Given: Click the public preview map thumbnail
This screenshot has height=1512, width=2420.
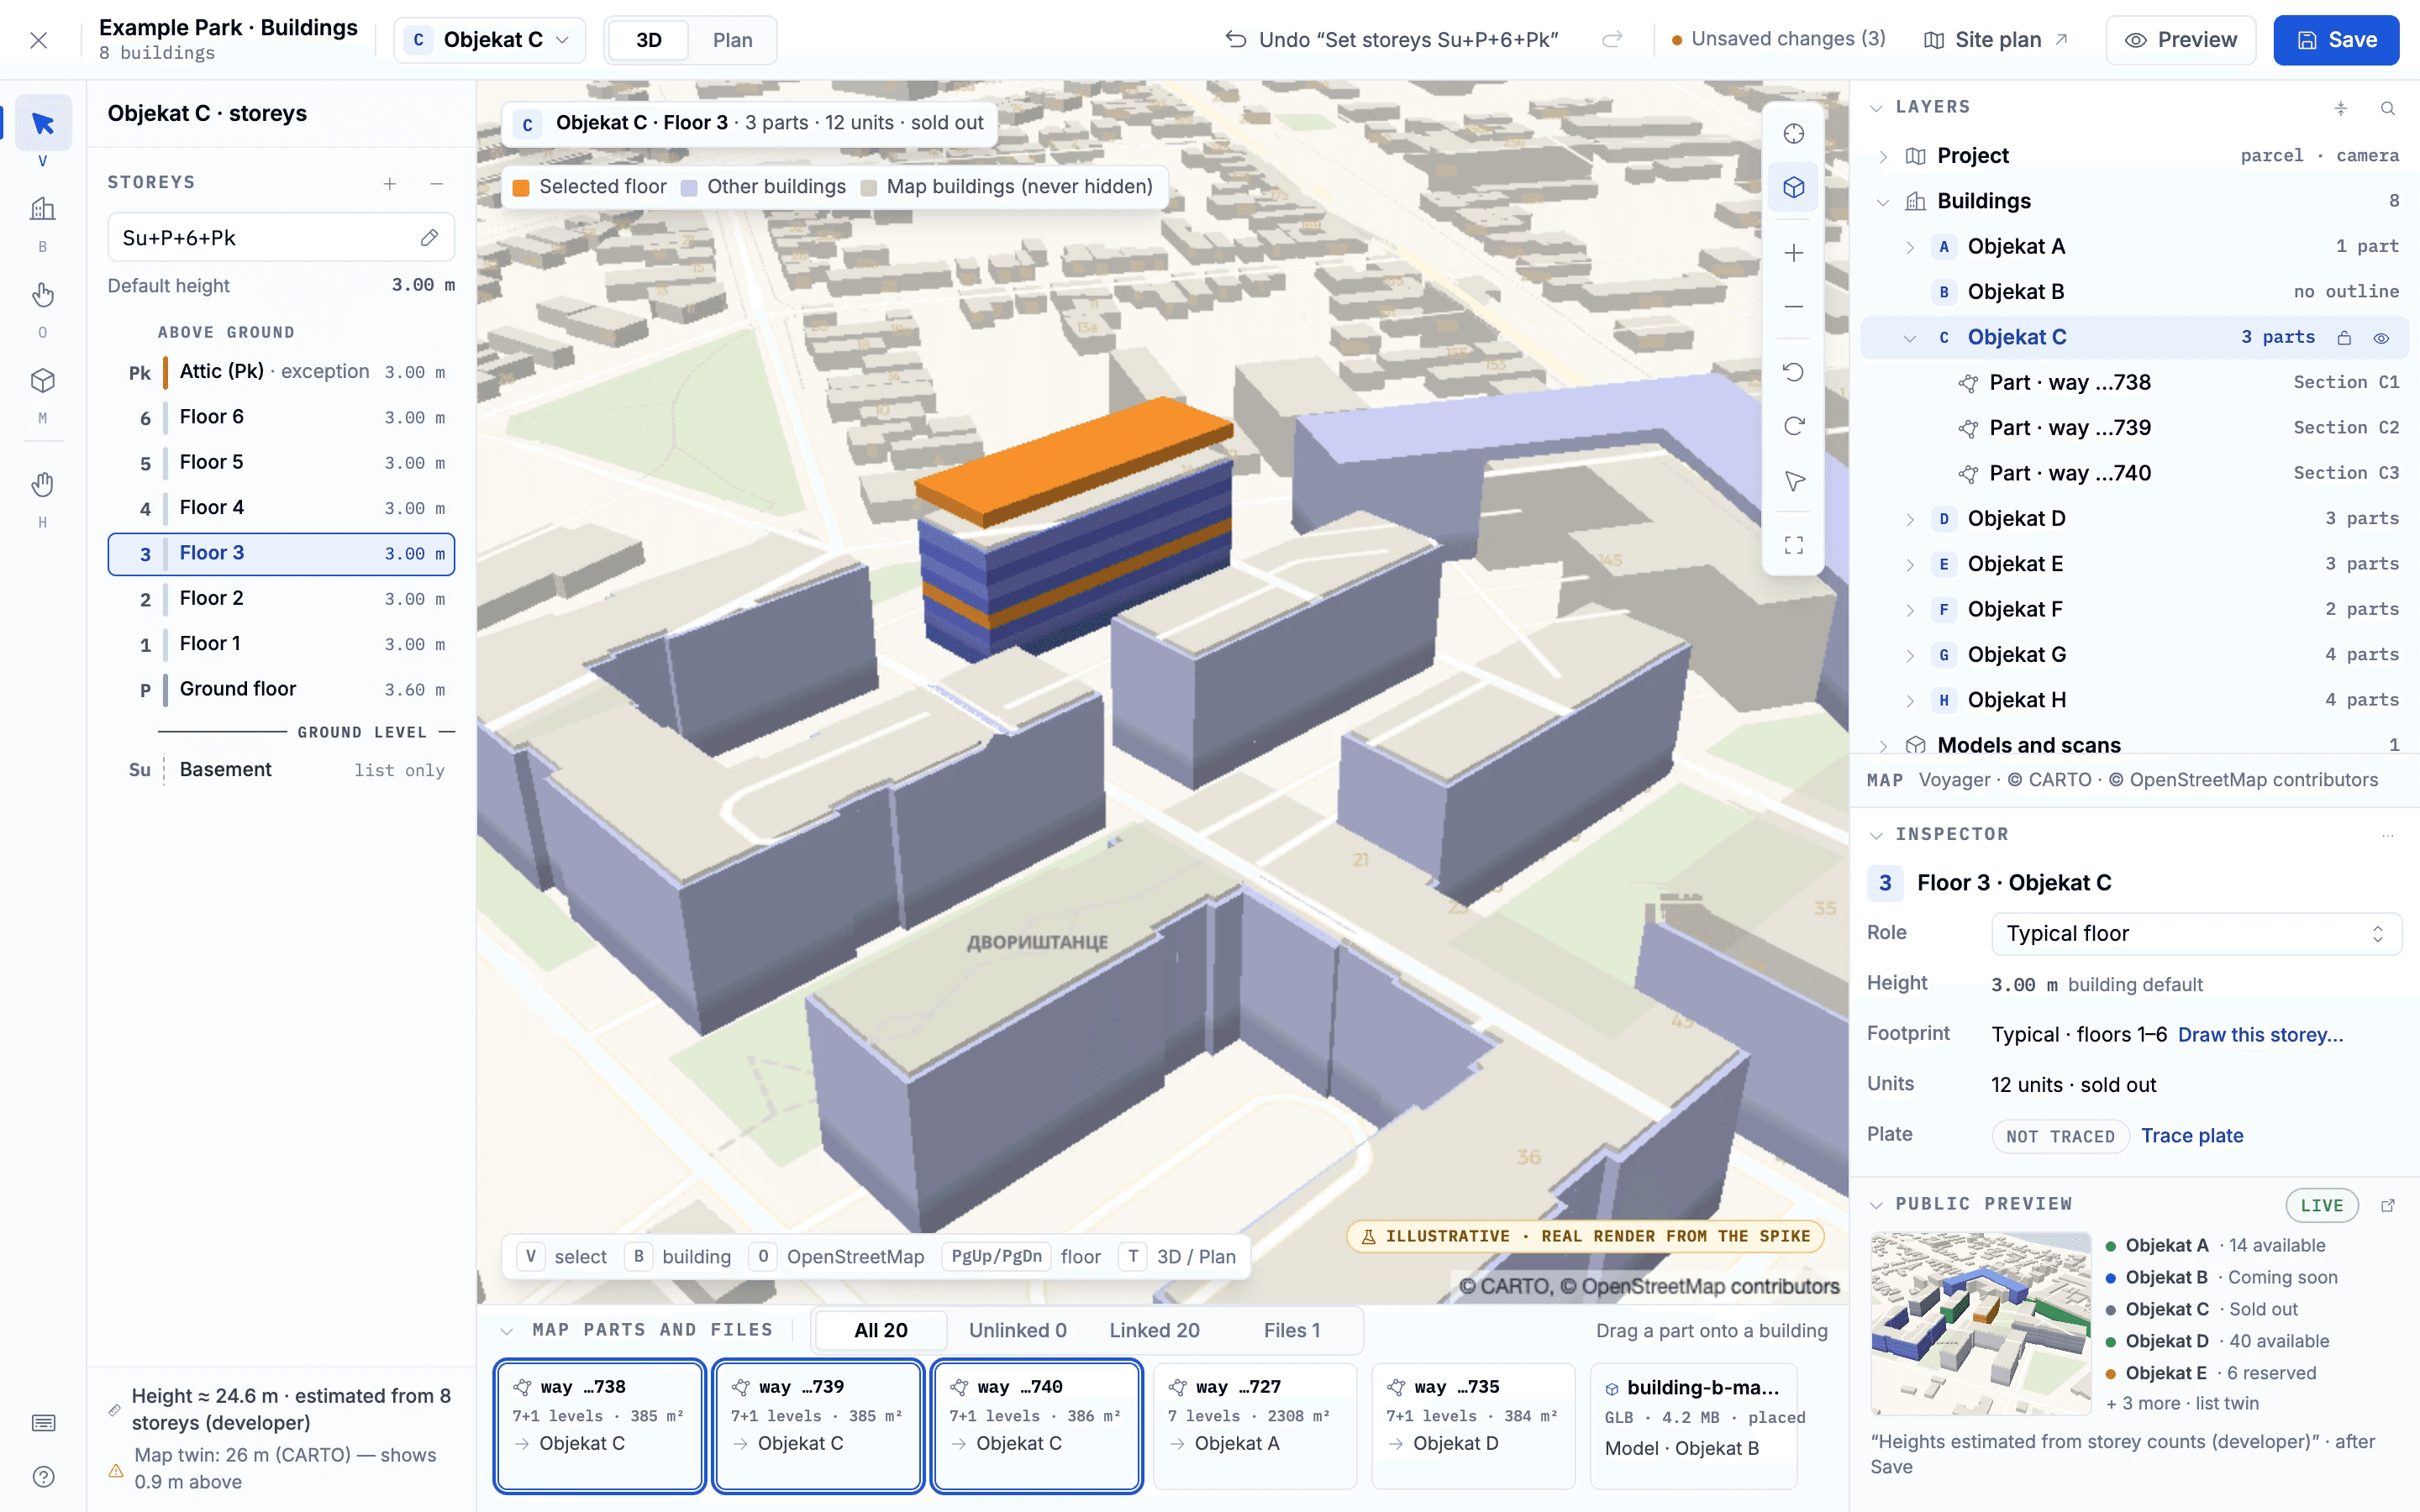Looking at the screenshot, I should click(x=1980, y=1324).
